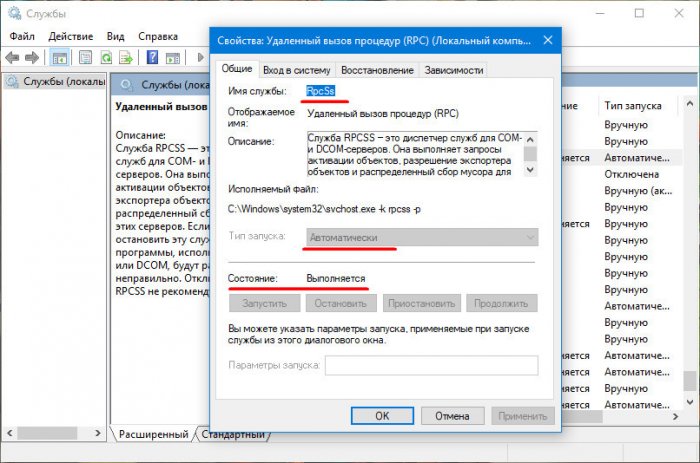The image size is (700, 463).
Task: Toggle the action pane toolbar icon
Action: (172, 58)
